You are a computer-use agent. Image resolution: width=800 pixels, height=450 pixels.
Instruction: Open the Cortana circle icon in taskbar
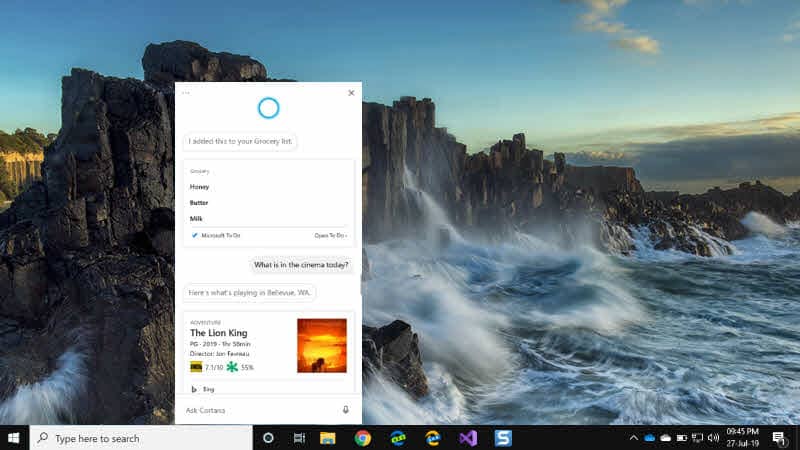268,438
